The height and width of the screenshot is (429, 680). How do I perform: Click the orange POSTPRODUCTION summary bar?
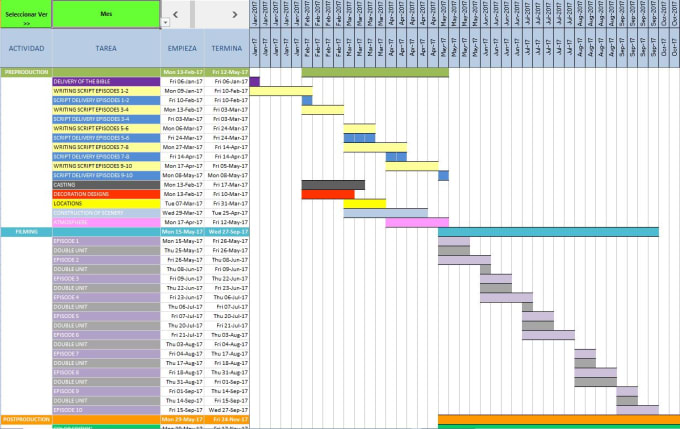coord(559,419)
